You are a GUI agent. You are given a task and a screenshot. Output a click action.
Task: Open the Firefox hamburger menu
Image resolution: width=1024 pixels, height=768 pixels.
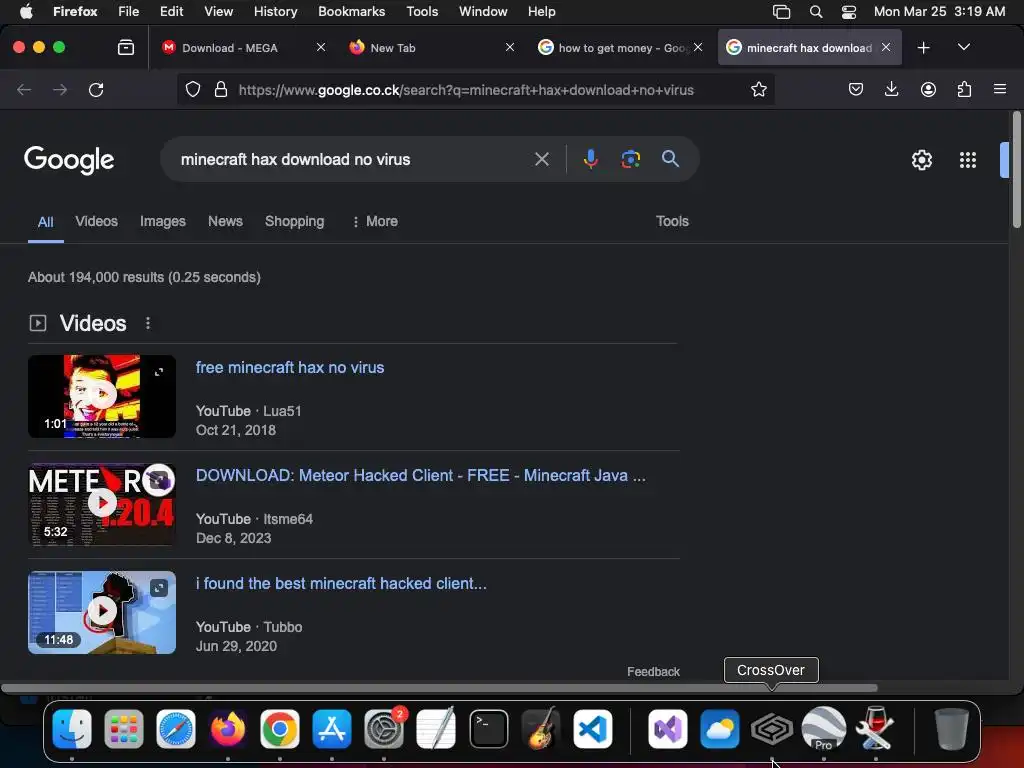(1000, 89)
